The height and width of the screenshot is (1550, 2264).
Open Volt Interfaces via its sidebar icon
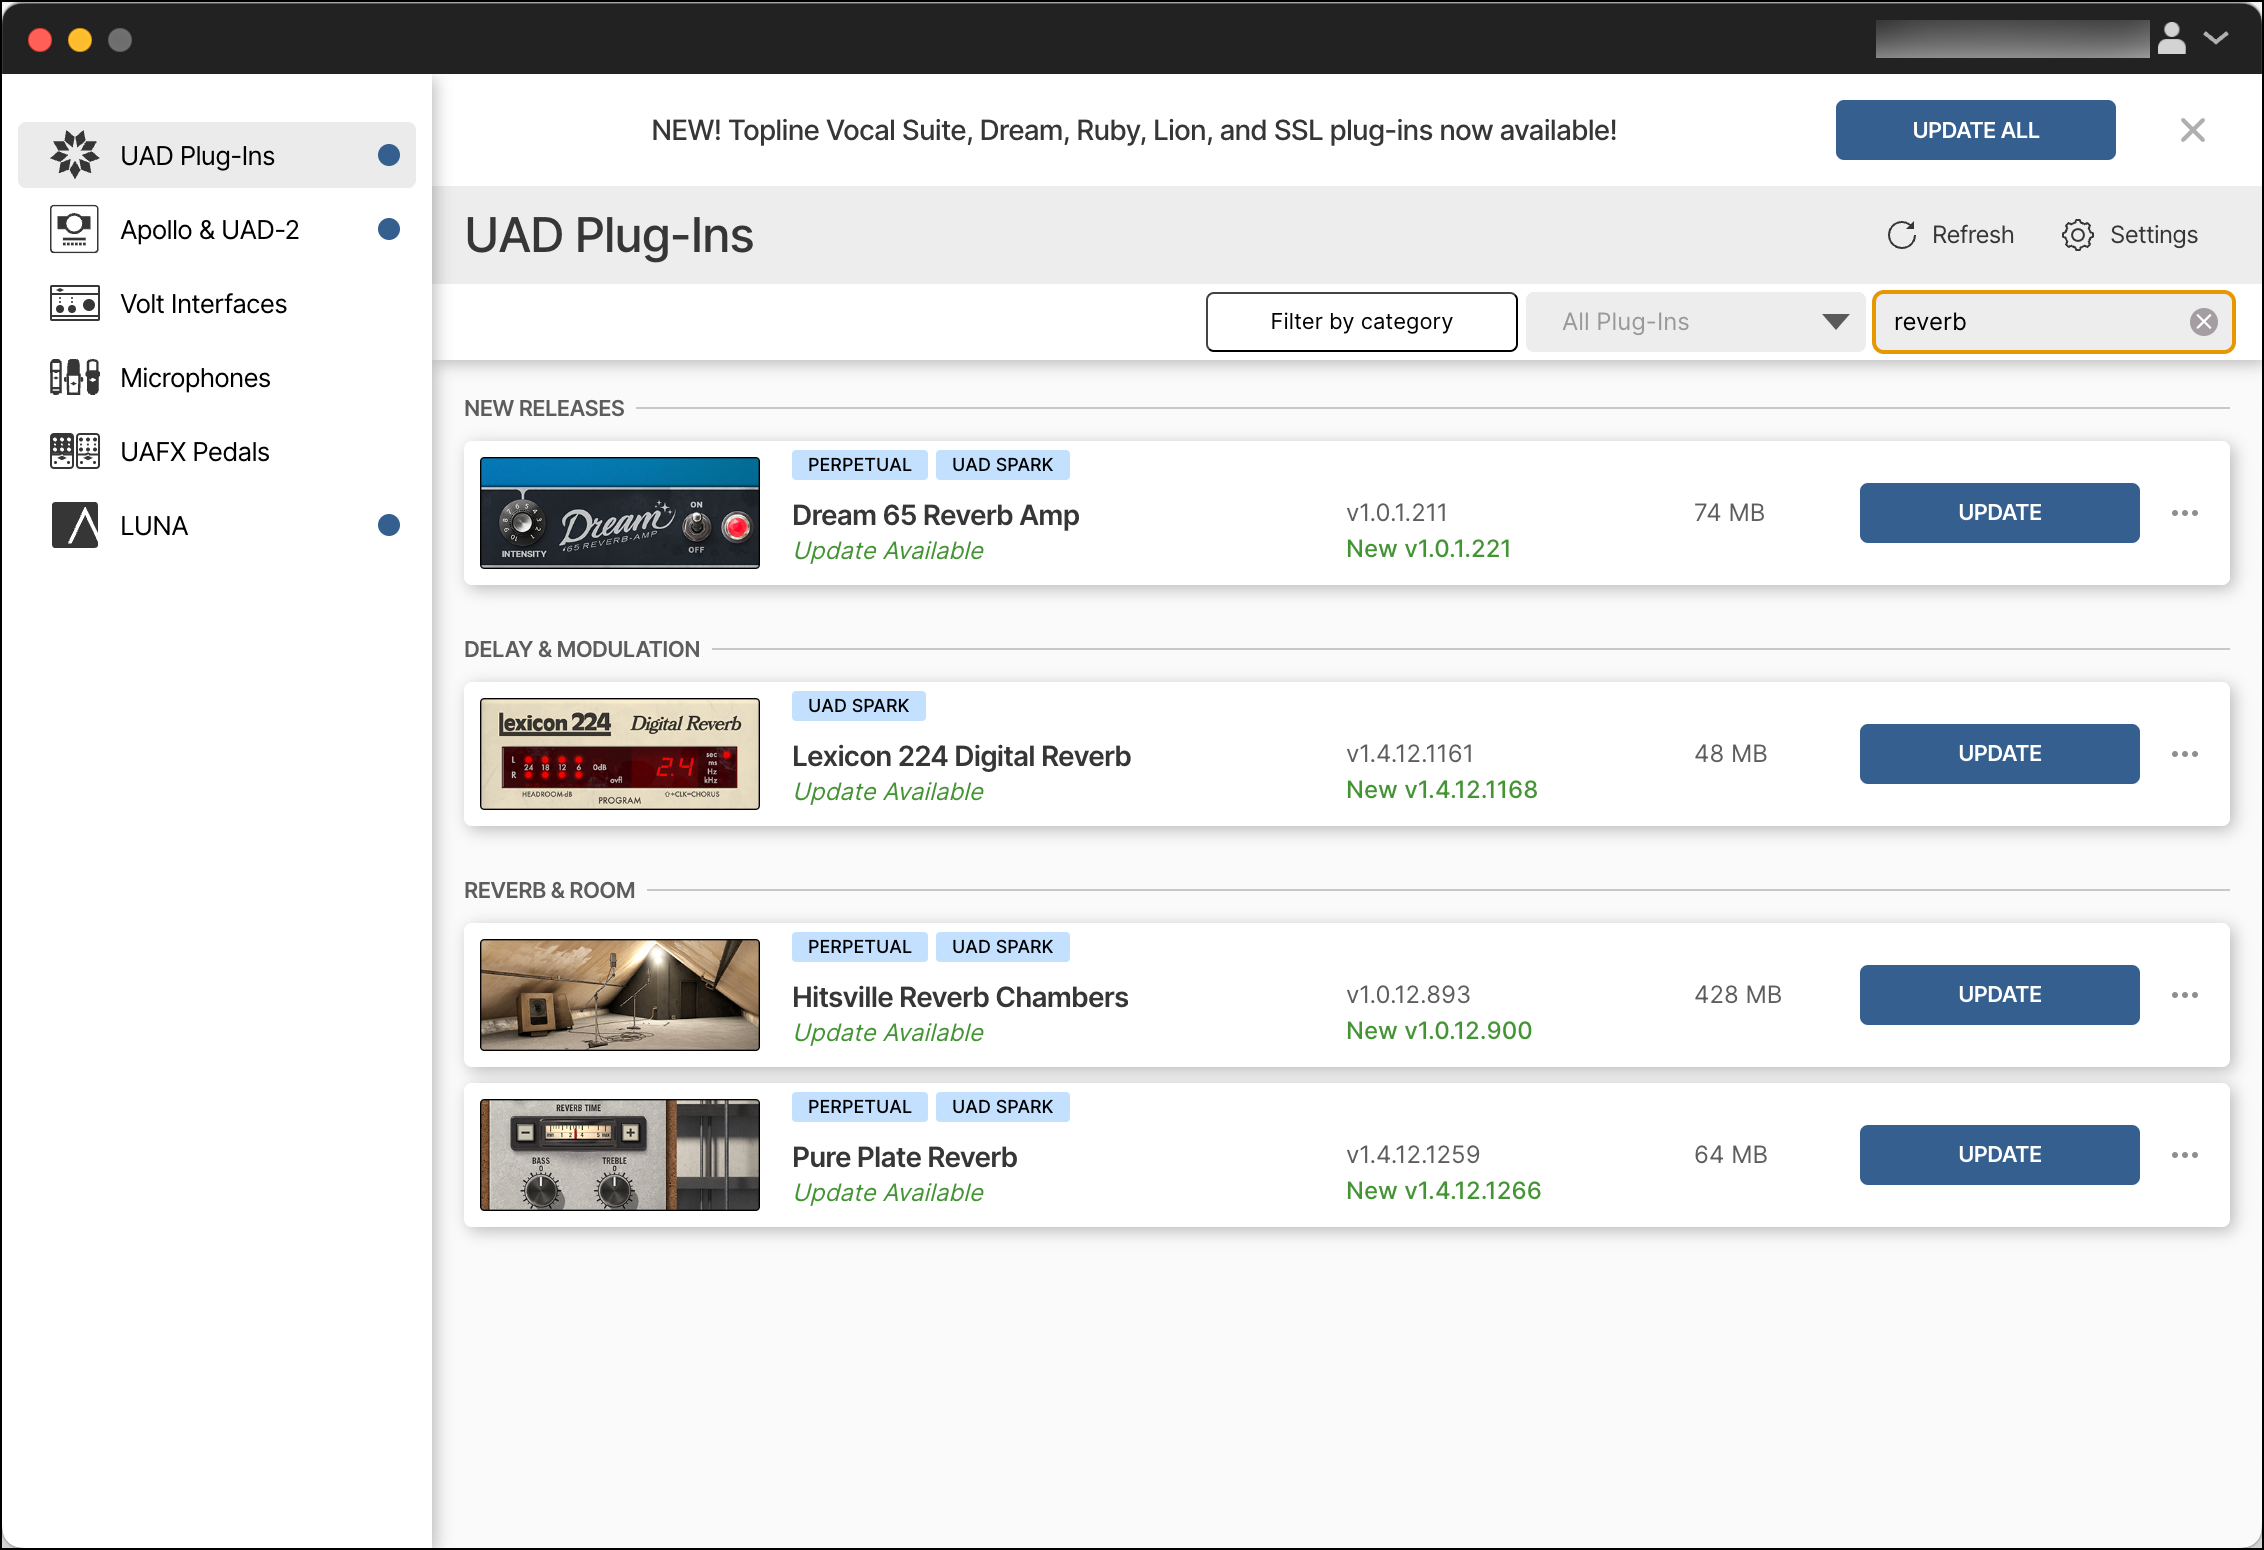tap(75, 303)
